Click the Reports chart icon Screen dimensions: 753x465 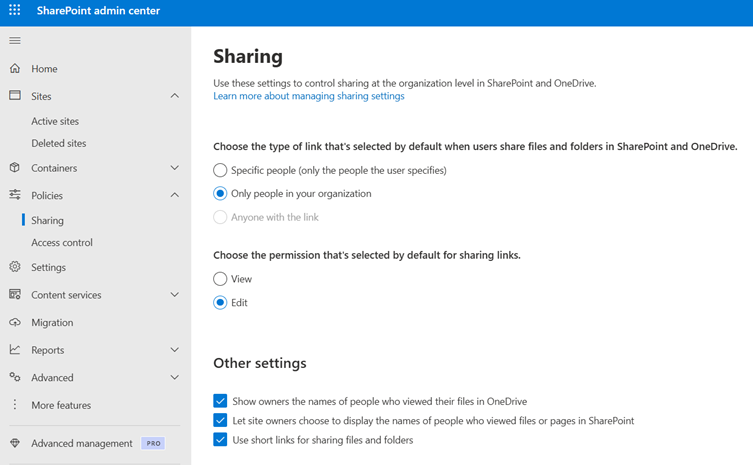15,350
